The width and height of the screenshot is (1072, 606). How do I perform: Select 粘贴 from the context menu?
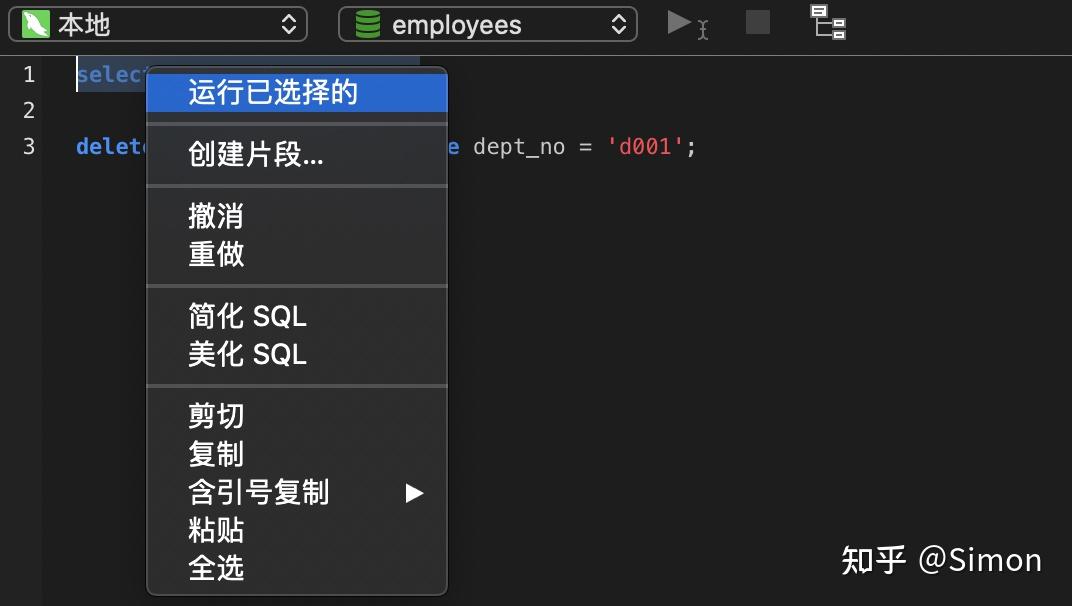pos(216,530)
